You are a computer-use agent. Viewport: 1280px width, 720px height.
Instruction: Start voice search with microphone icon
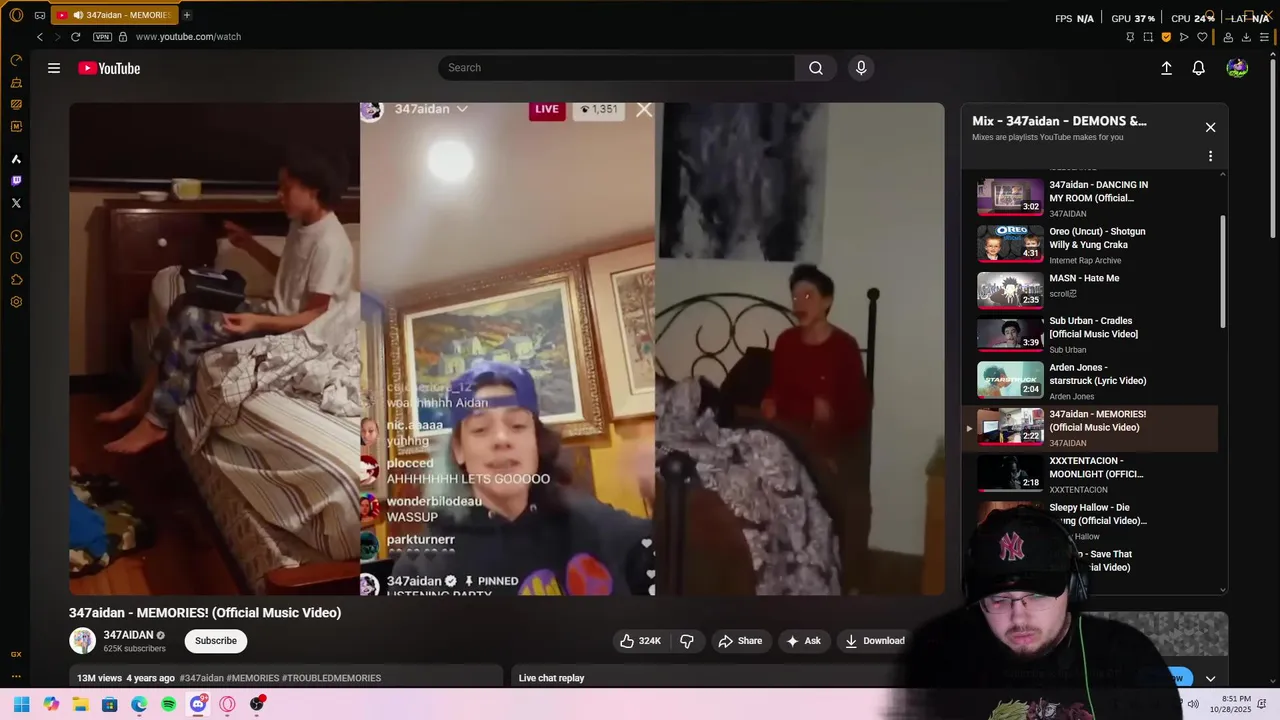click(x=861, y=68)
